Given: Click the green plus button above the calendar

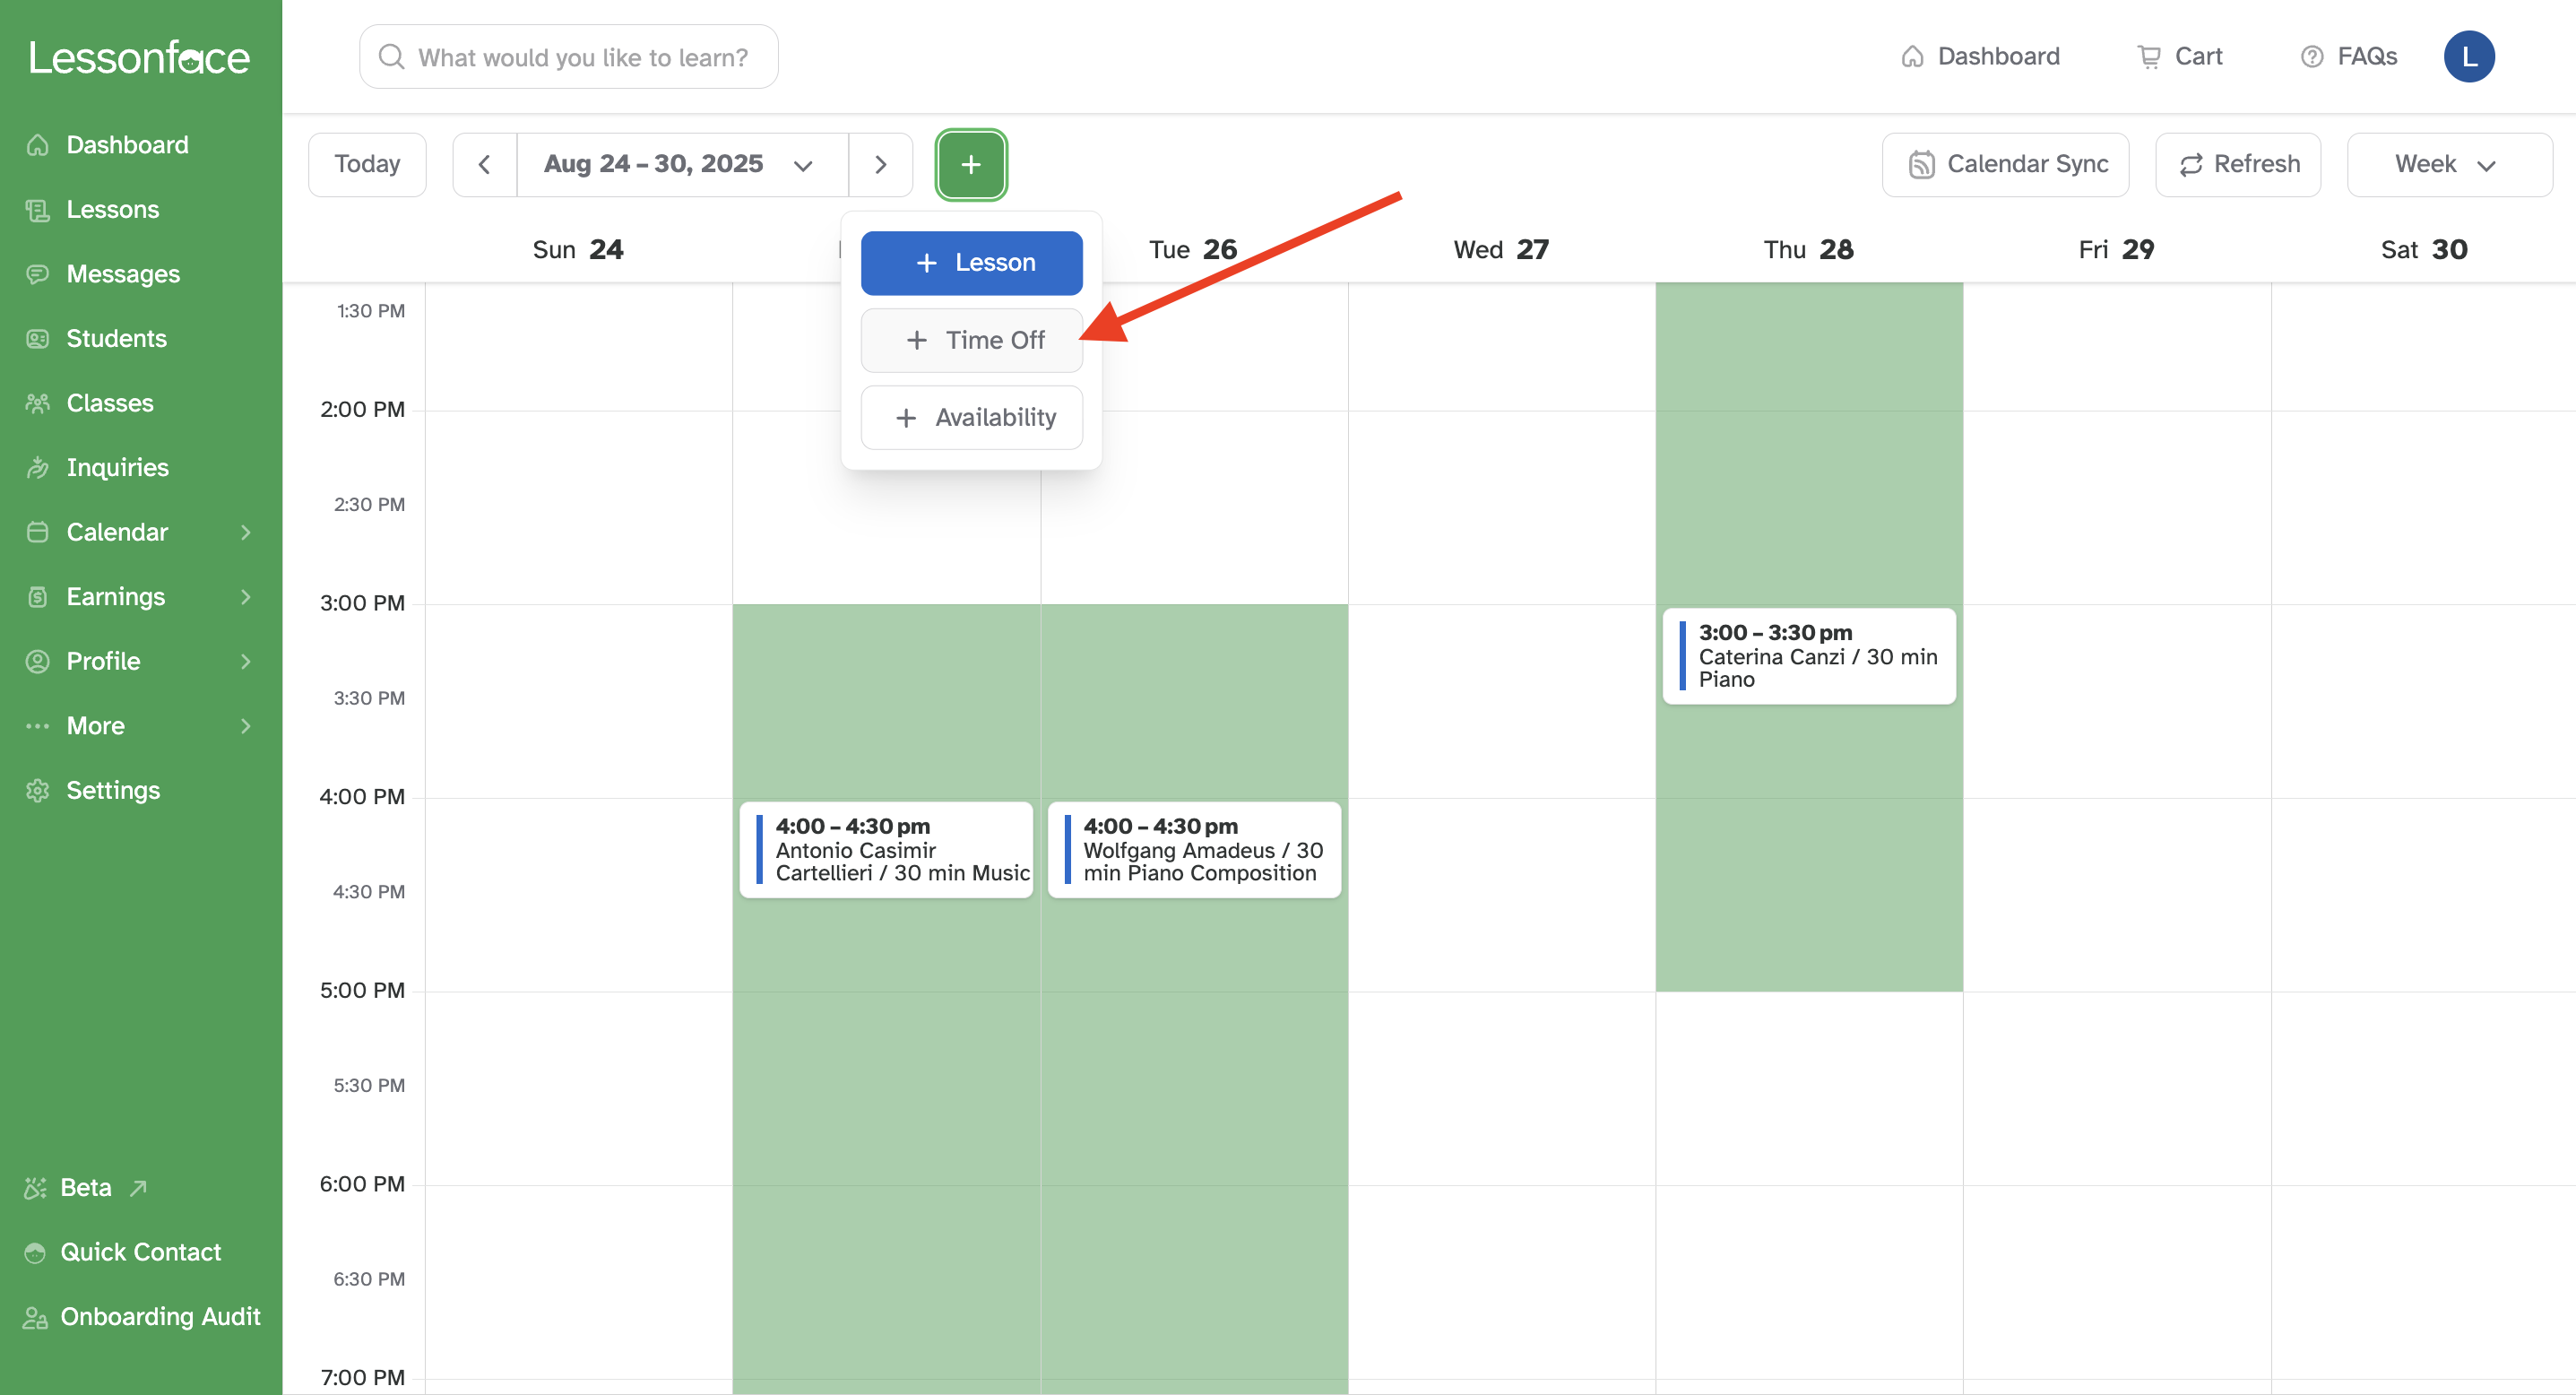Looking at the screenshot, I should tap(970, 164).
